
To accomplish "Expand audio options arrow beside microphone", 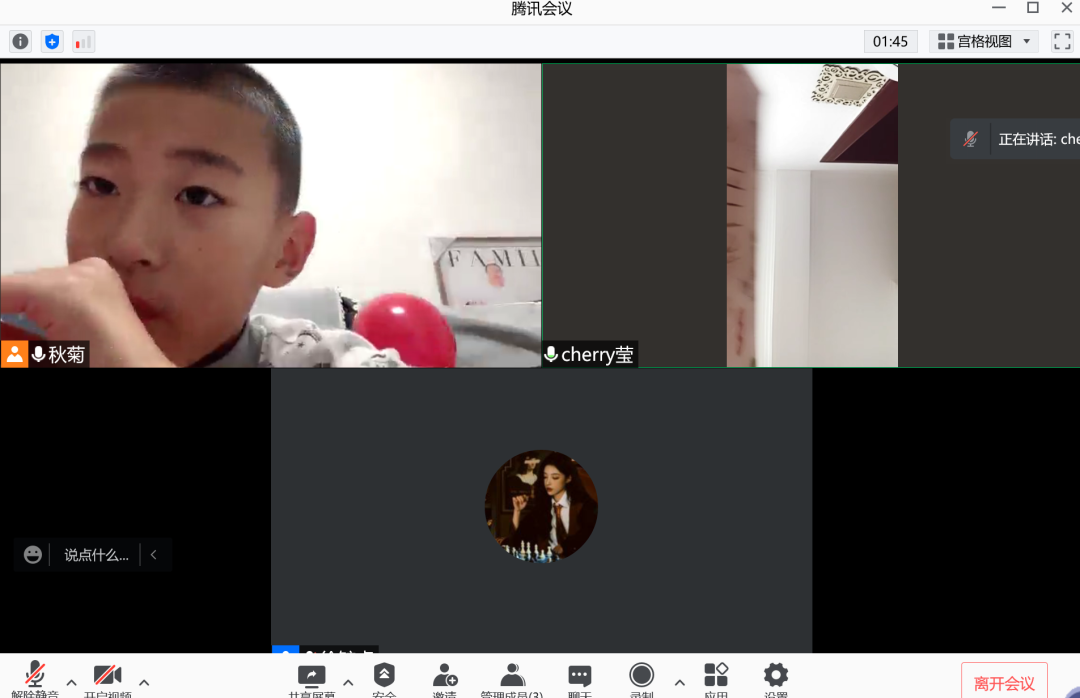I will (71, 683).
